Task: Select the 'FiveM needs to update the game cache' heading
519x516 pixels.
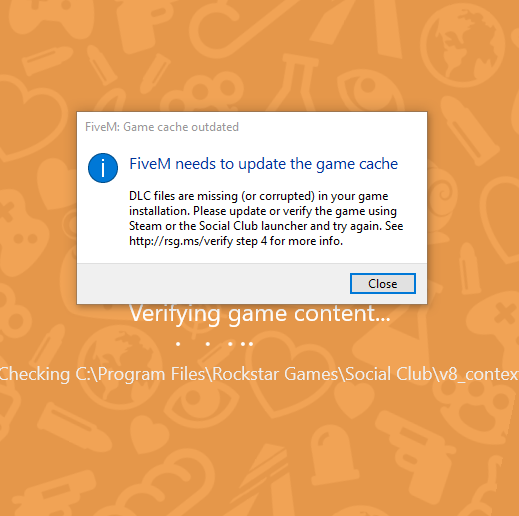Action: pyautogui.click(x=263, y=164)
